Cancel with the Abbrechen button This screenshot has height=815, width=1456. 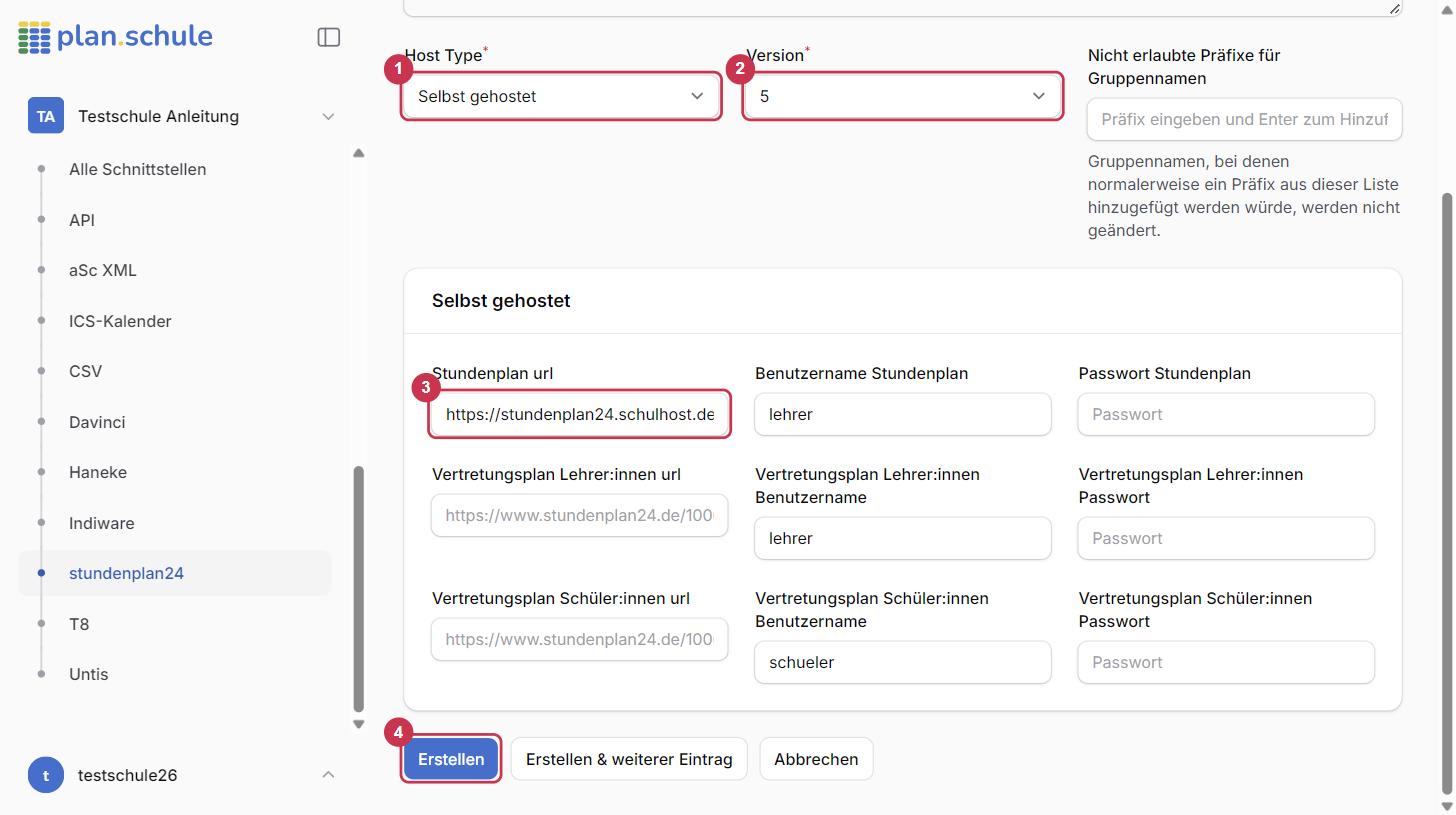pyautogui.click(x=816, y=759)
